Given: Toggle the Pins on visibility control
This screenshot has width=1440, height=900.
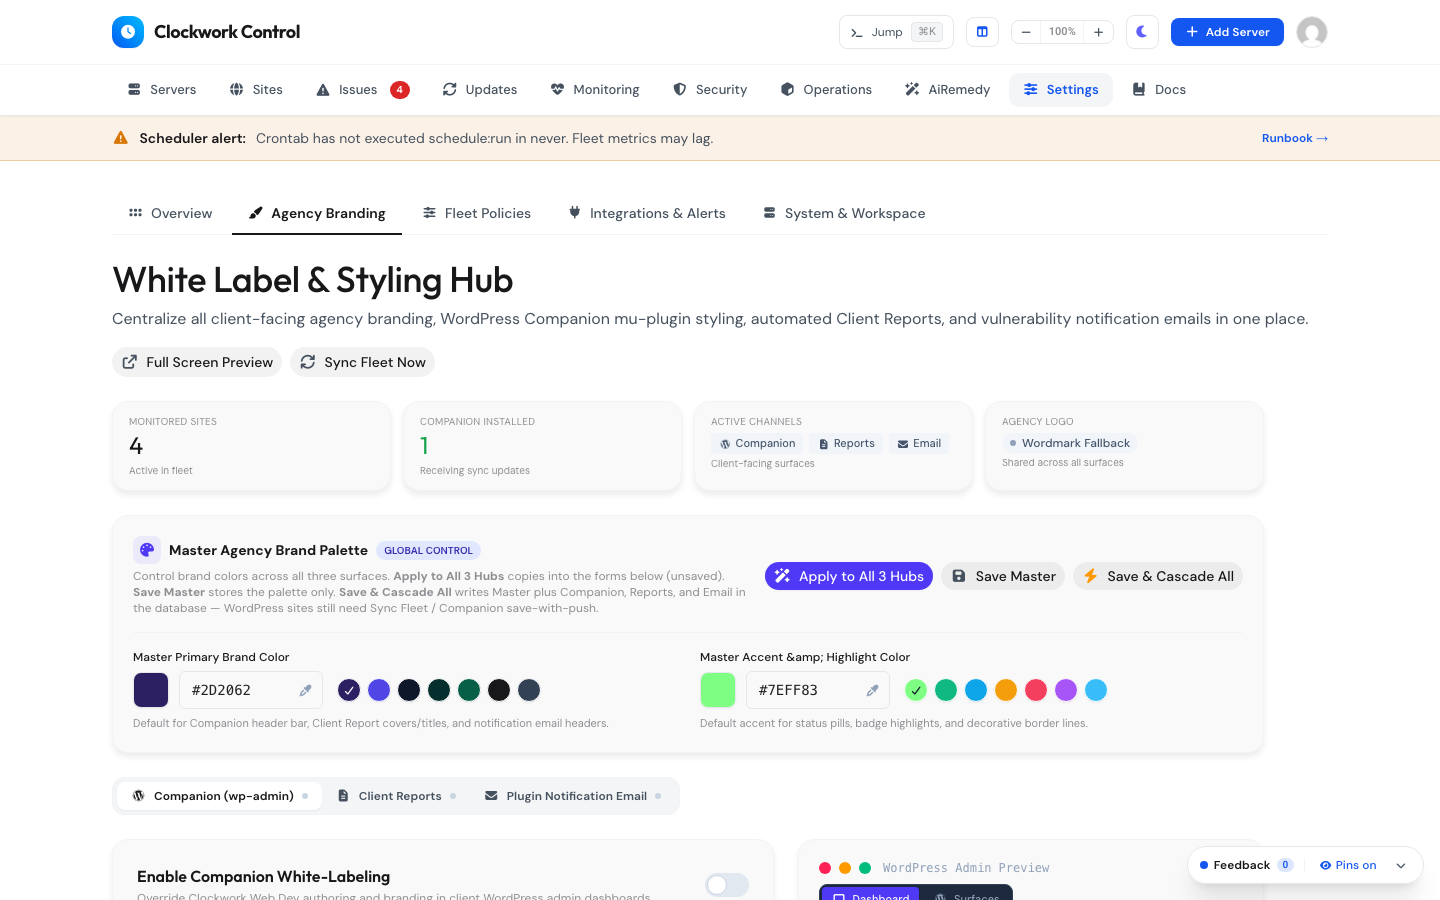Looking at the screenshot, I should [x=1348, y=865].
